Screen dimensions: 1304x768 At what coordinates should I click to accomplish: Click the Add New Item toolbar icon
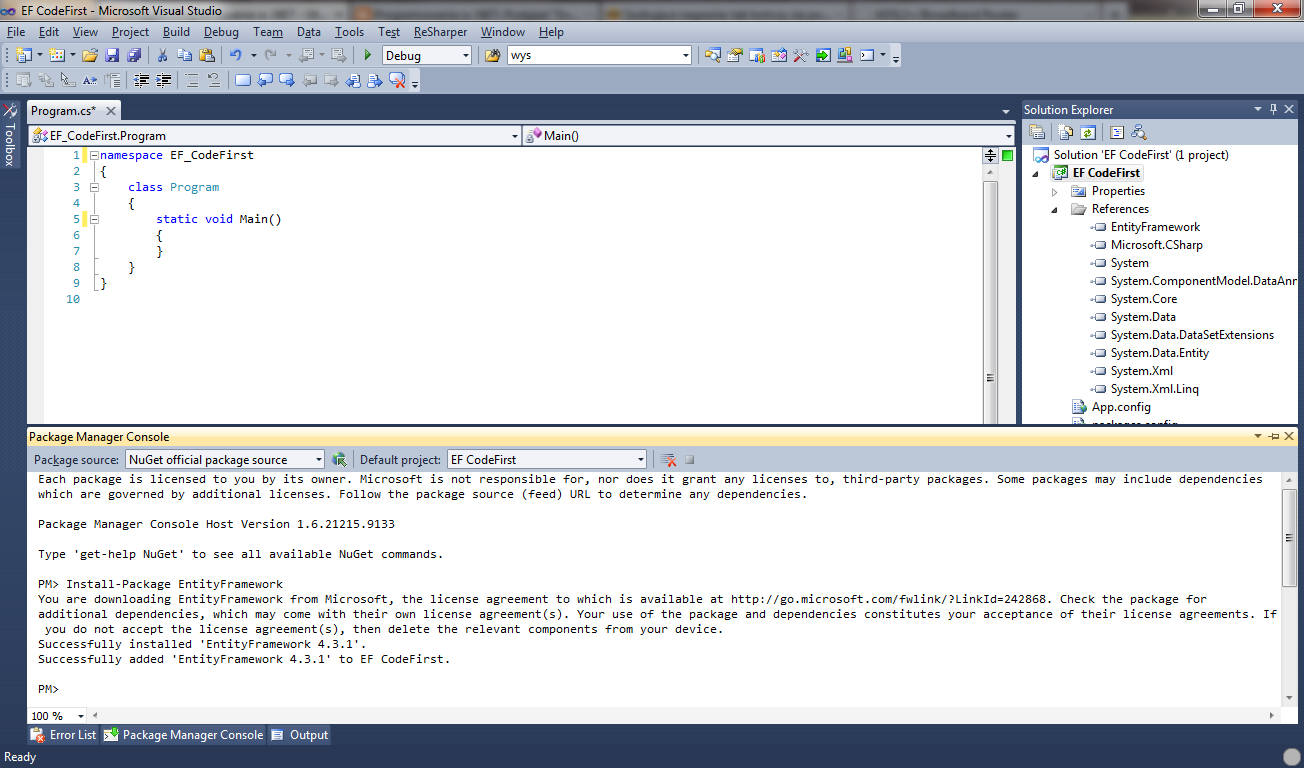(57, 55)
